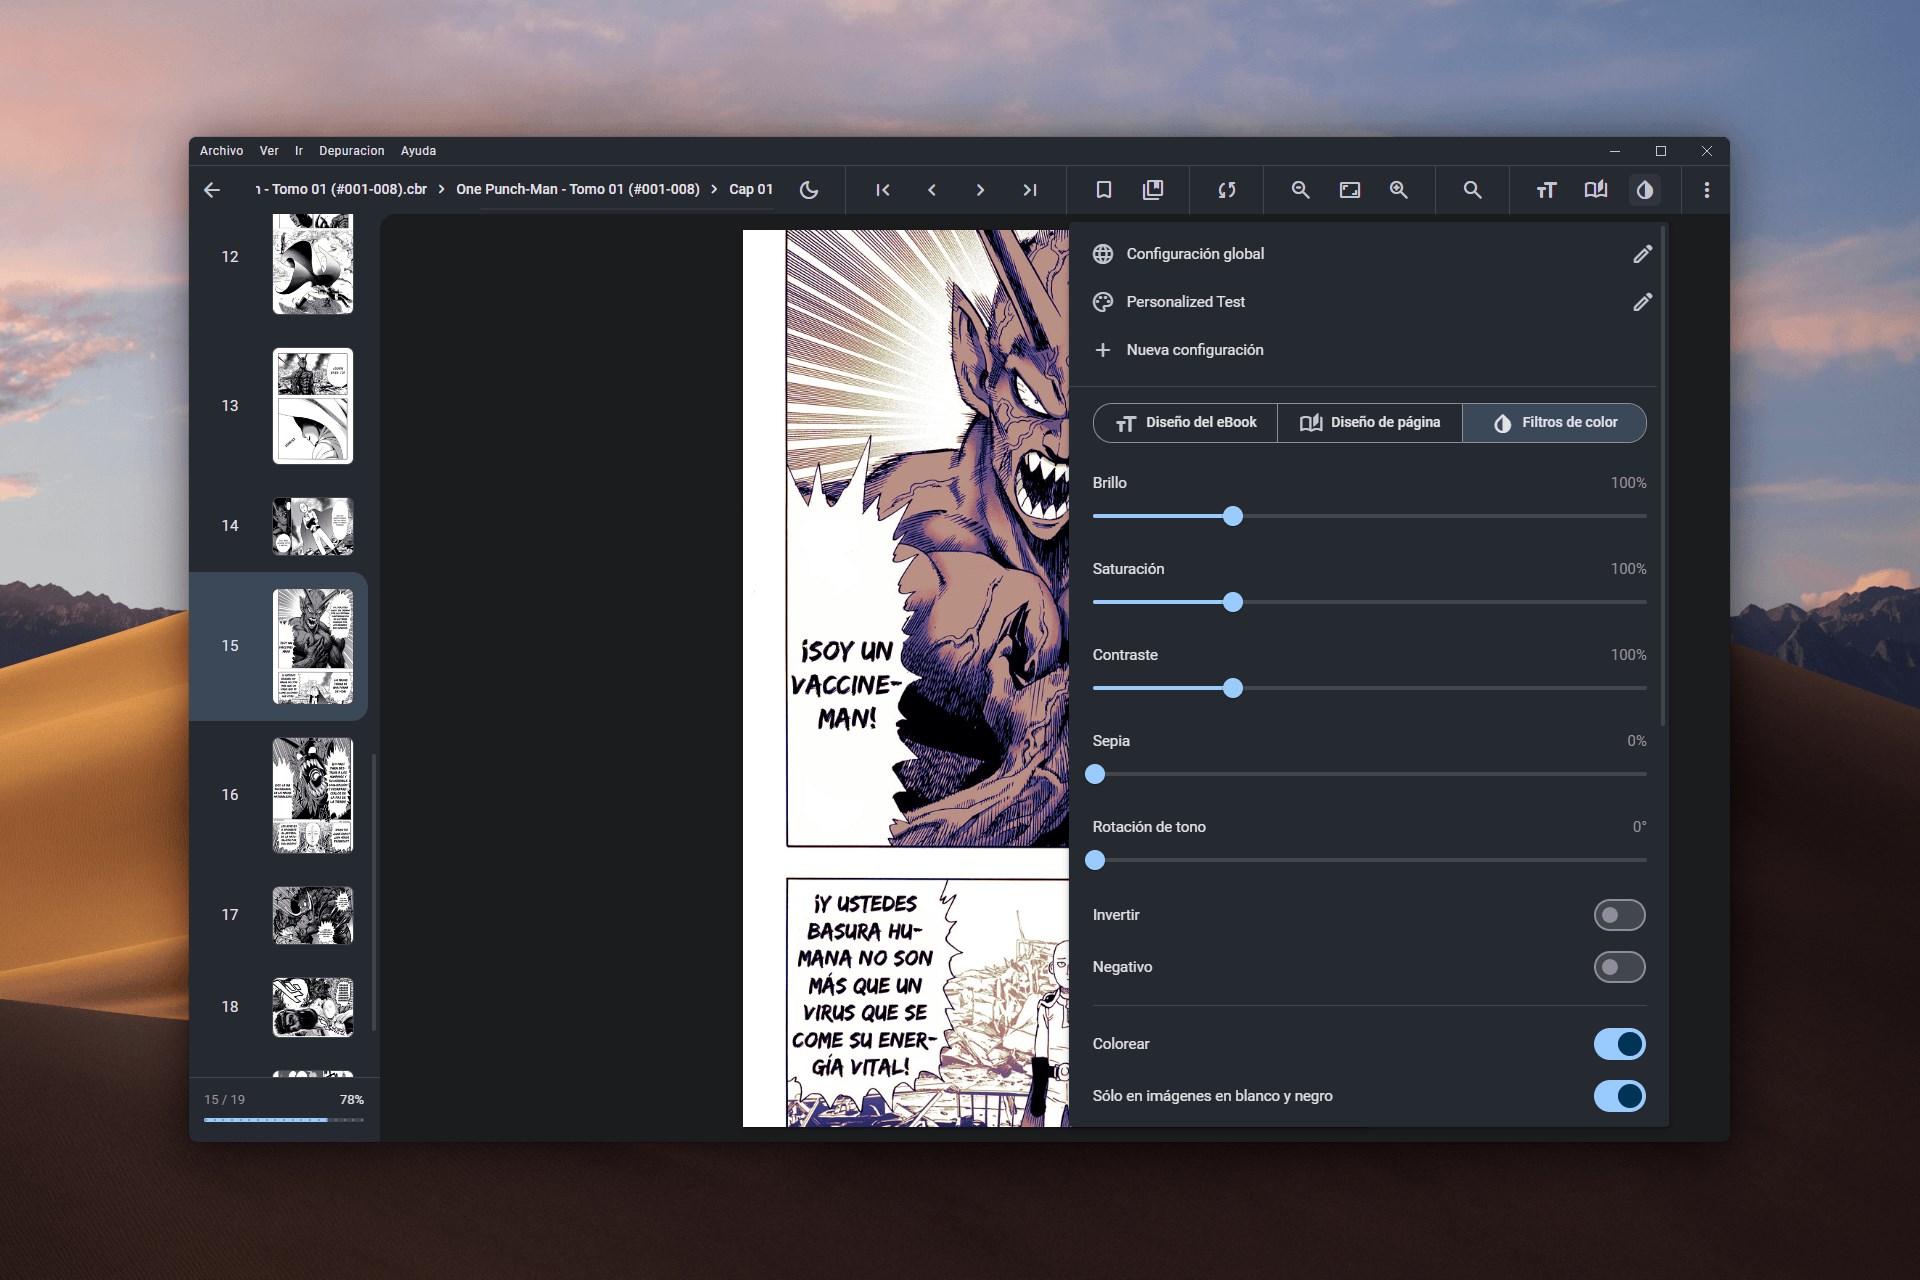
Task: Go to the next page
Action: 982,190
